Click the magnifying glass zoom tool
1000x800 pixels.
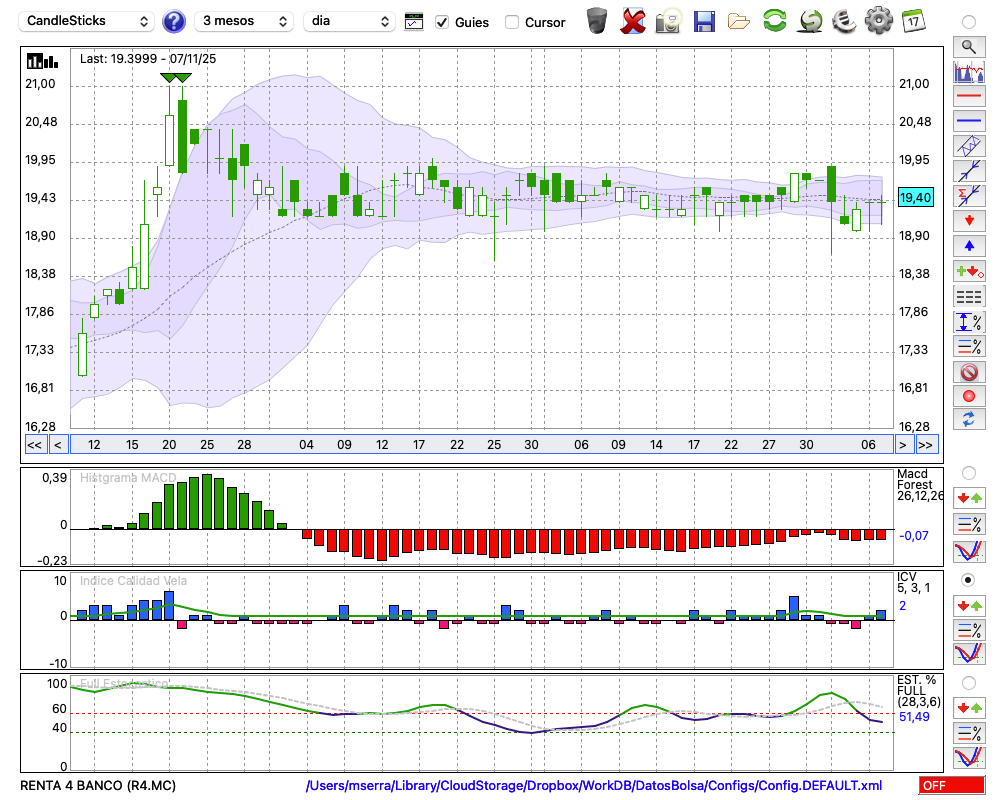coord(968,46)
